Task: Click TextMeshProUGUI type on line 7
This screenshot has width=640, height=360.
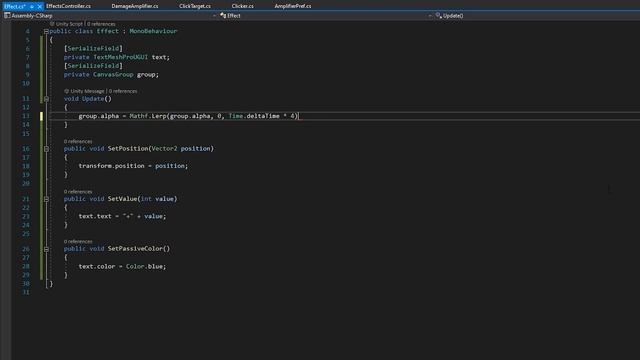Action: pos(120,57)
